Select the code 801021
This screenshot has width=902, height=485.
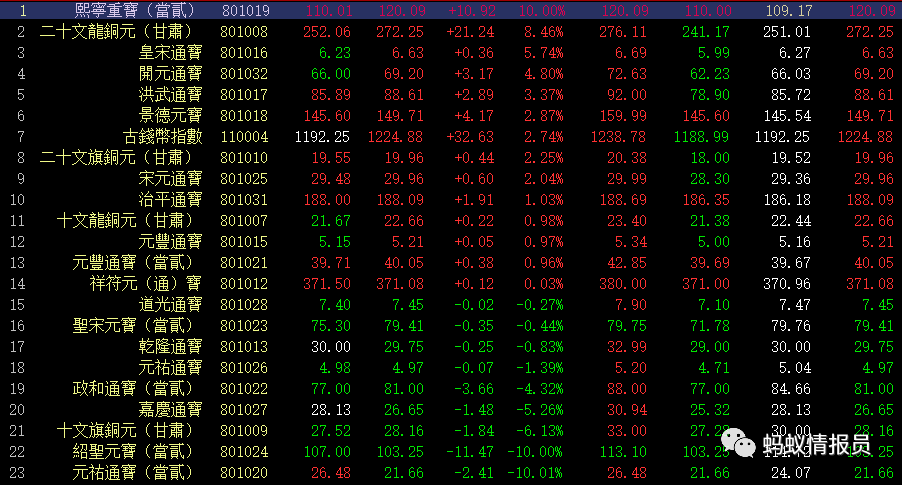tap(244, 263)
